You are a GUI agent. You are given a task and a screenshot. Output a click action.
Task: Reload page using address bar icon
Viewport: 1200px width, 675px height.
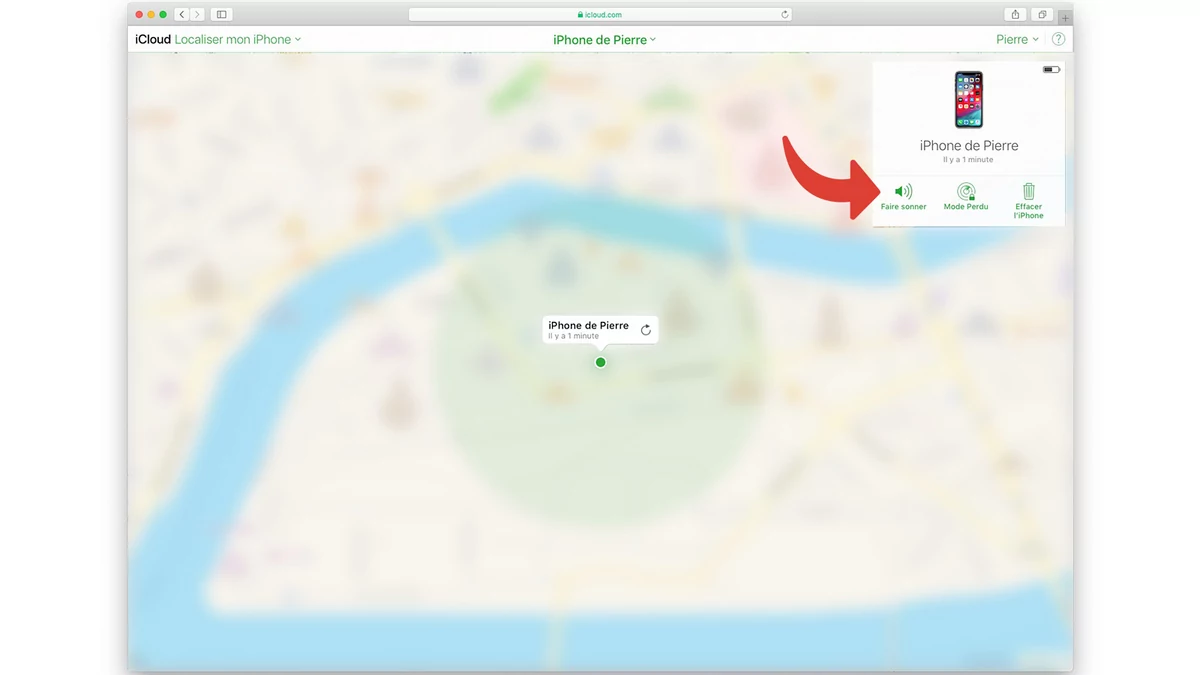(x=785, y=14)
